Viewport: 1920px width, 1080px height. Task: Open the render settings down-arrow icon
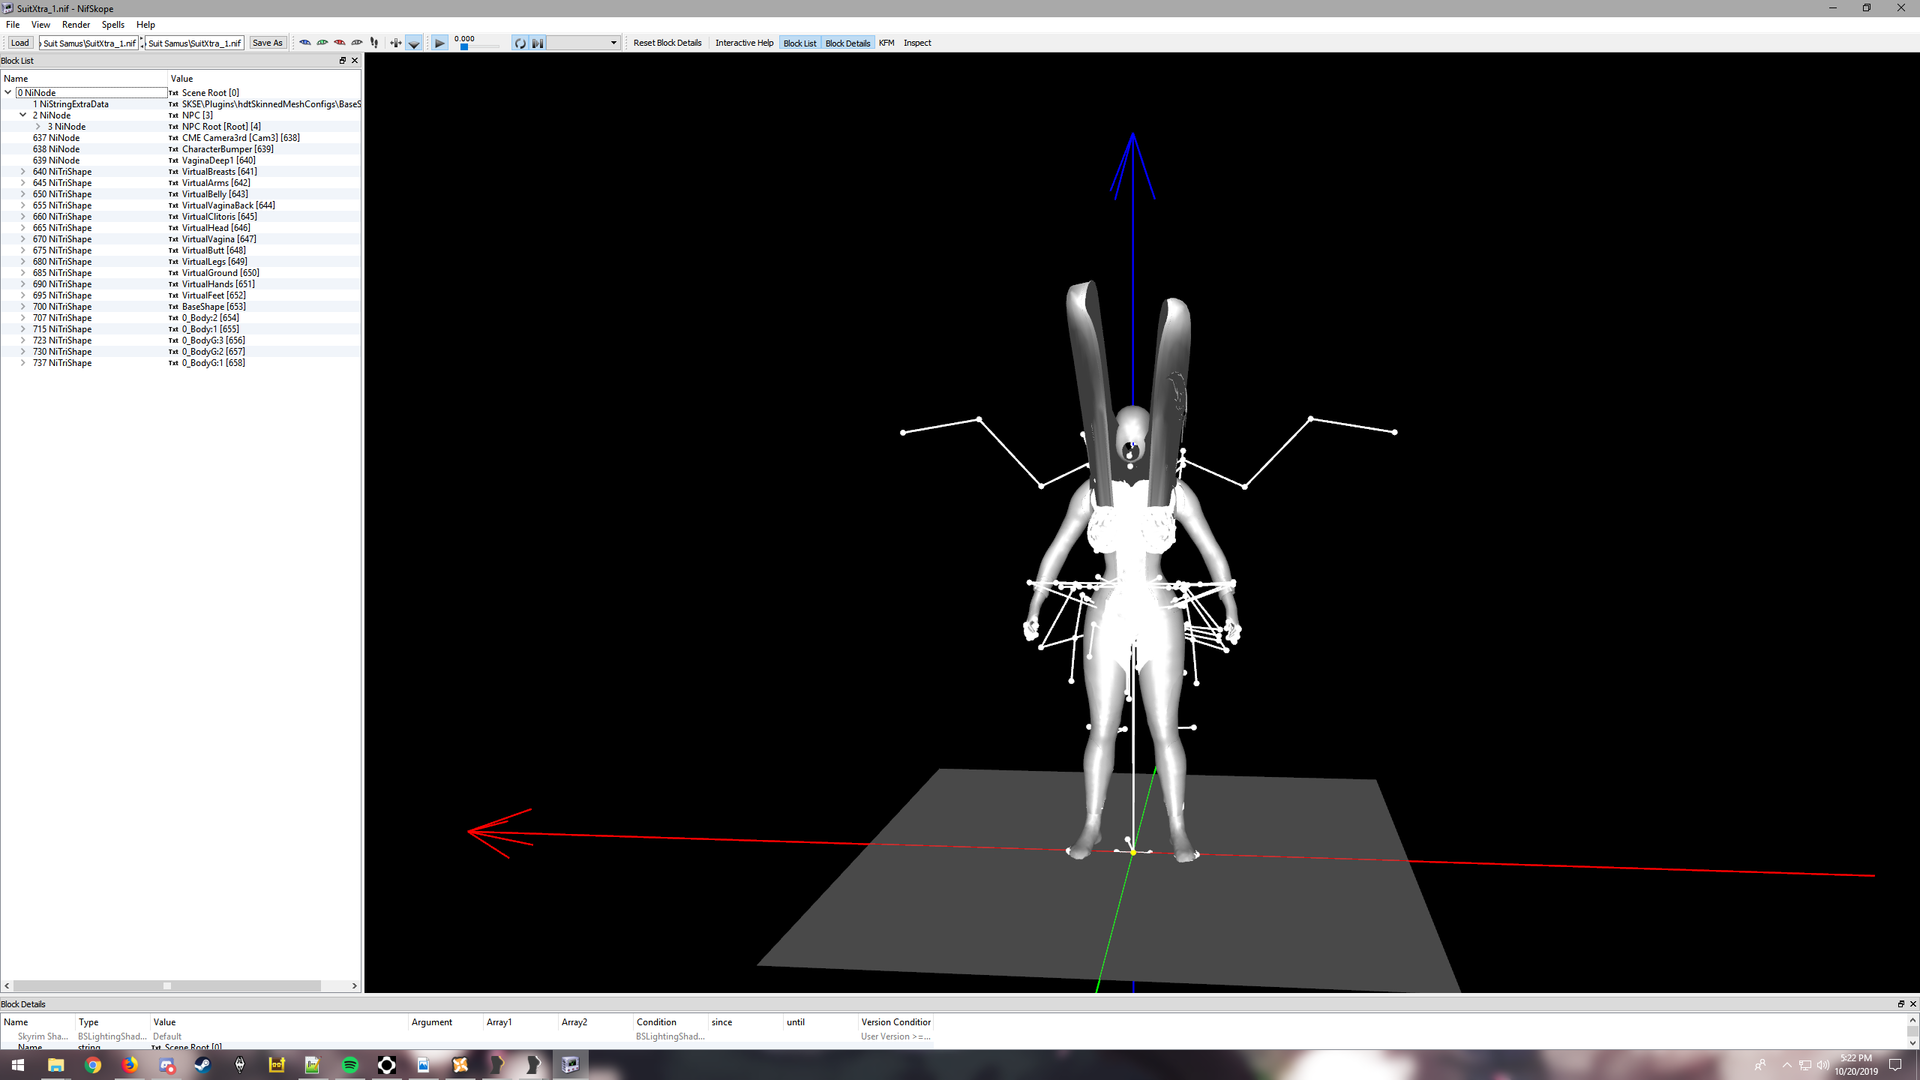tap(414, 43)
